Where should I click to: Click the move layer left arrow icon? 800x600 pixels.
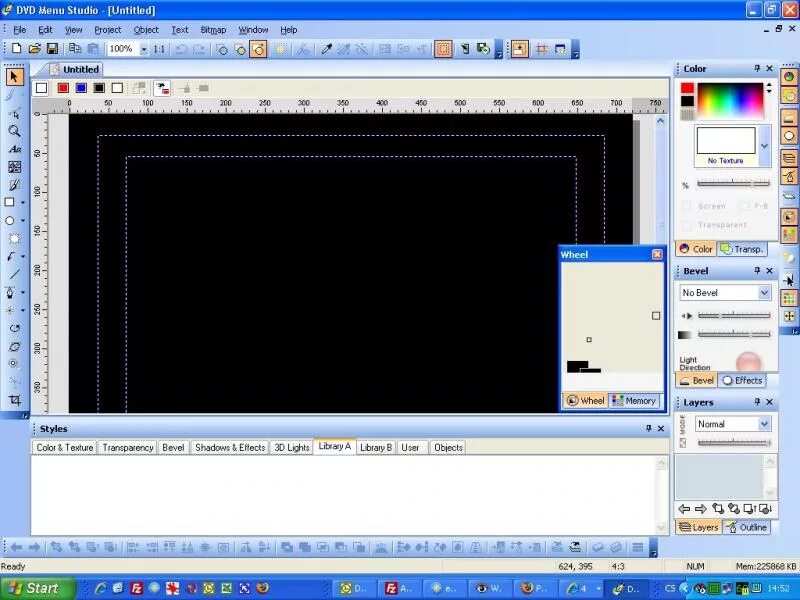685,509
